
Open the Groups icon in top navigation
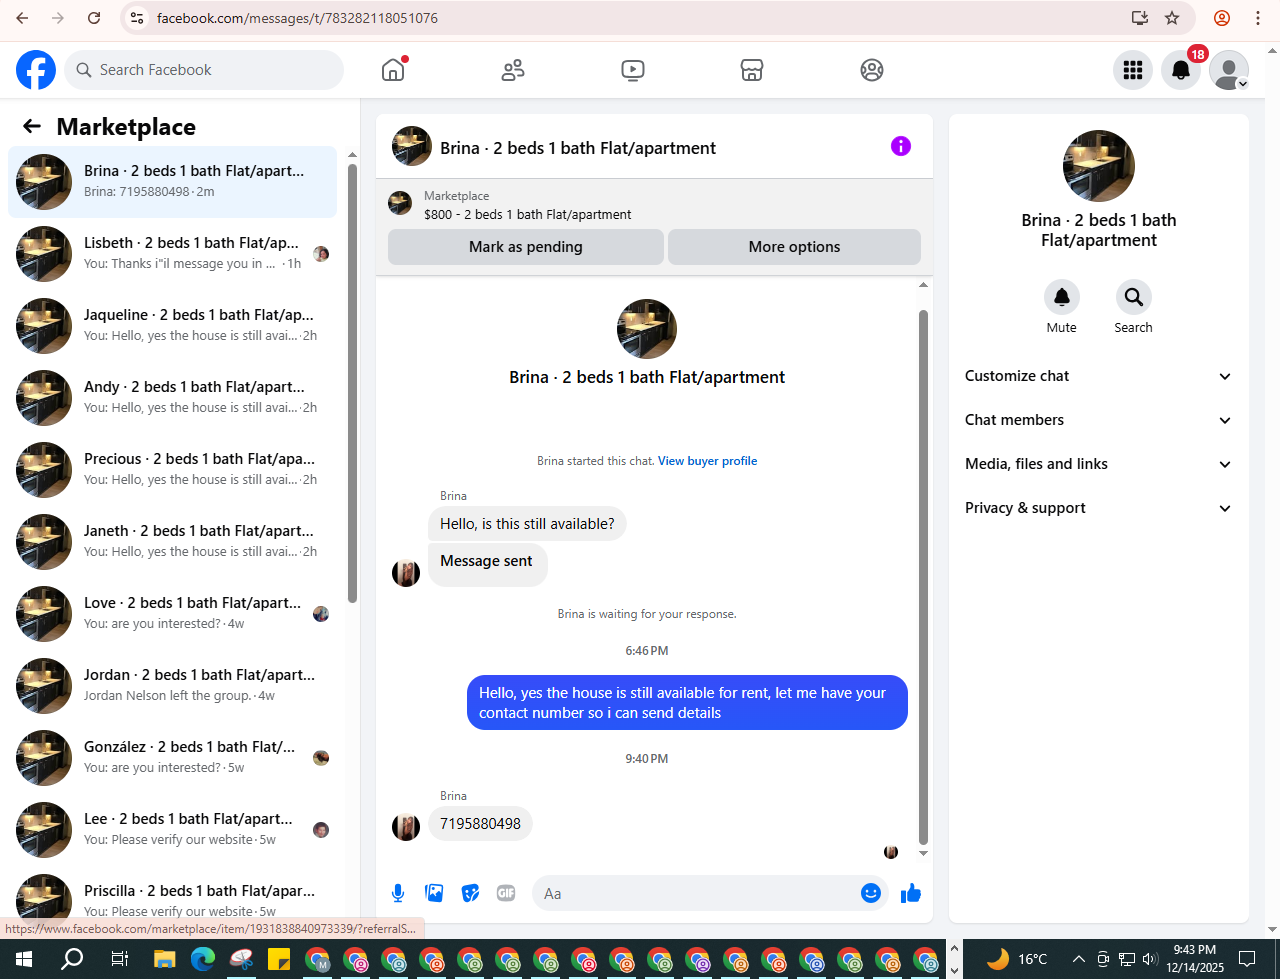coord(872,70)
